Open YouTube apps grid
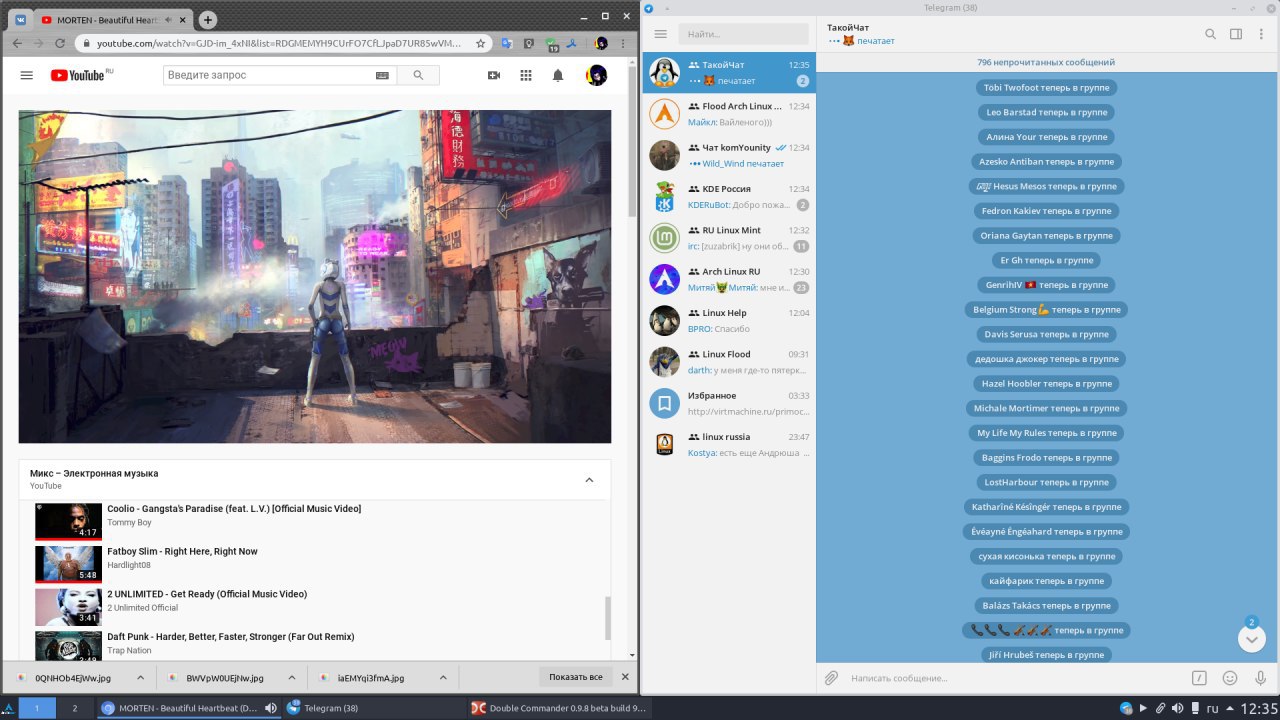The height and width of the screenshot is (720, 1280). [x=526, y=75]
